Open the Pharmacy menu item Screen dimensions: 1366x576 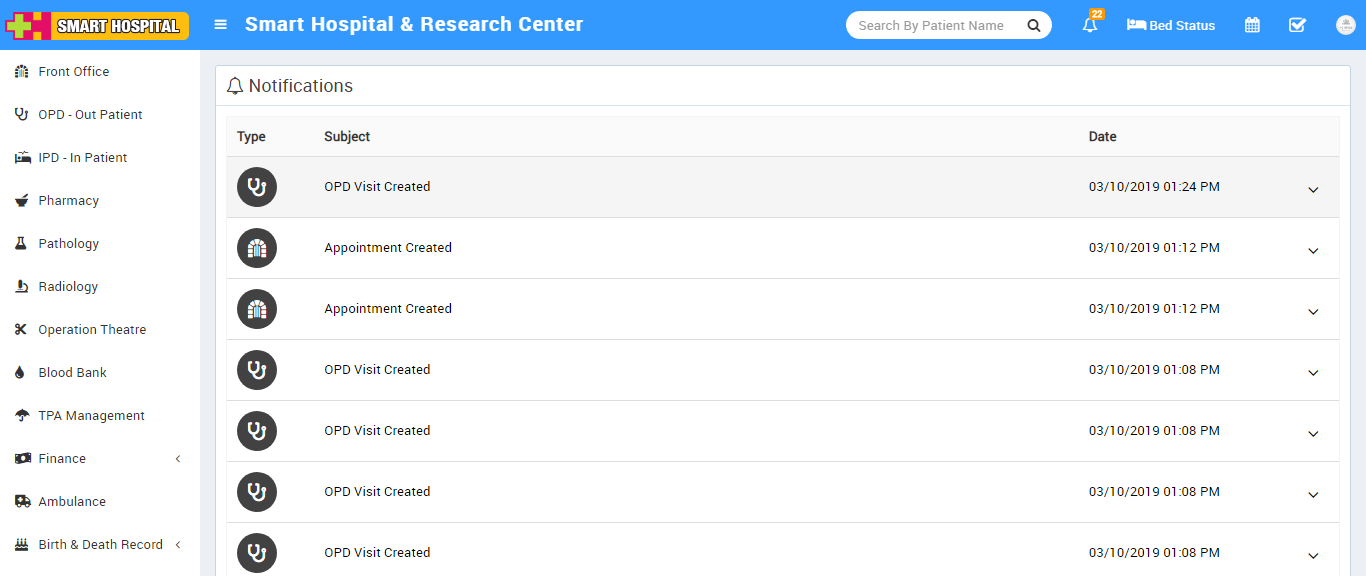click(x=68, y=201)
